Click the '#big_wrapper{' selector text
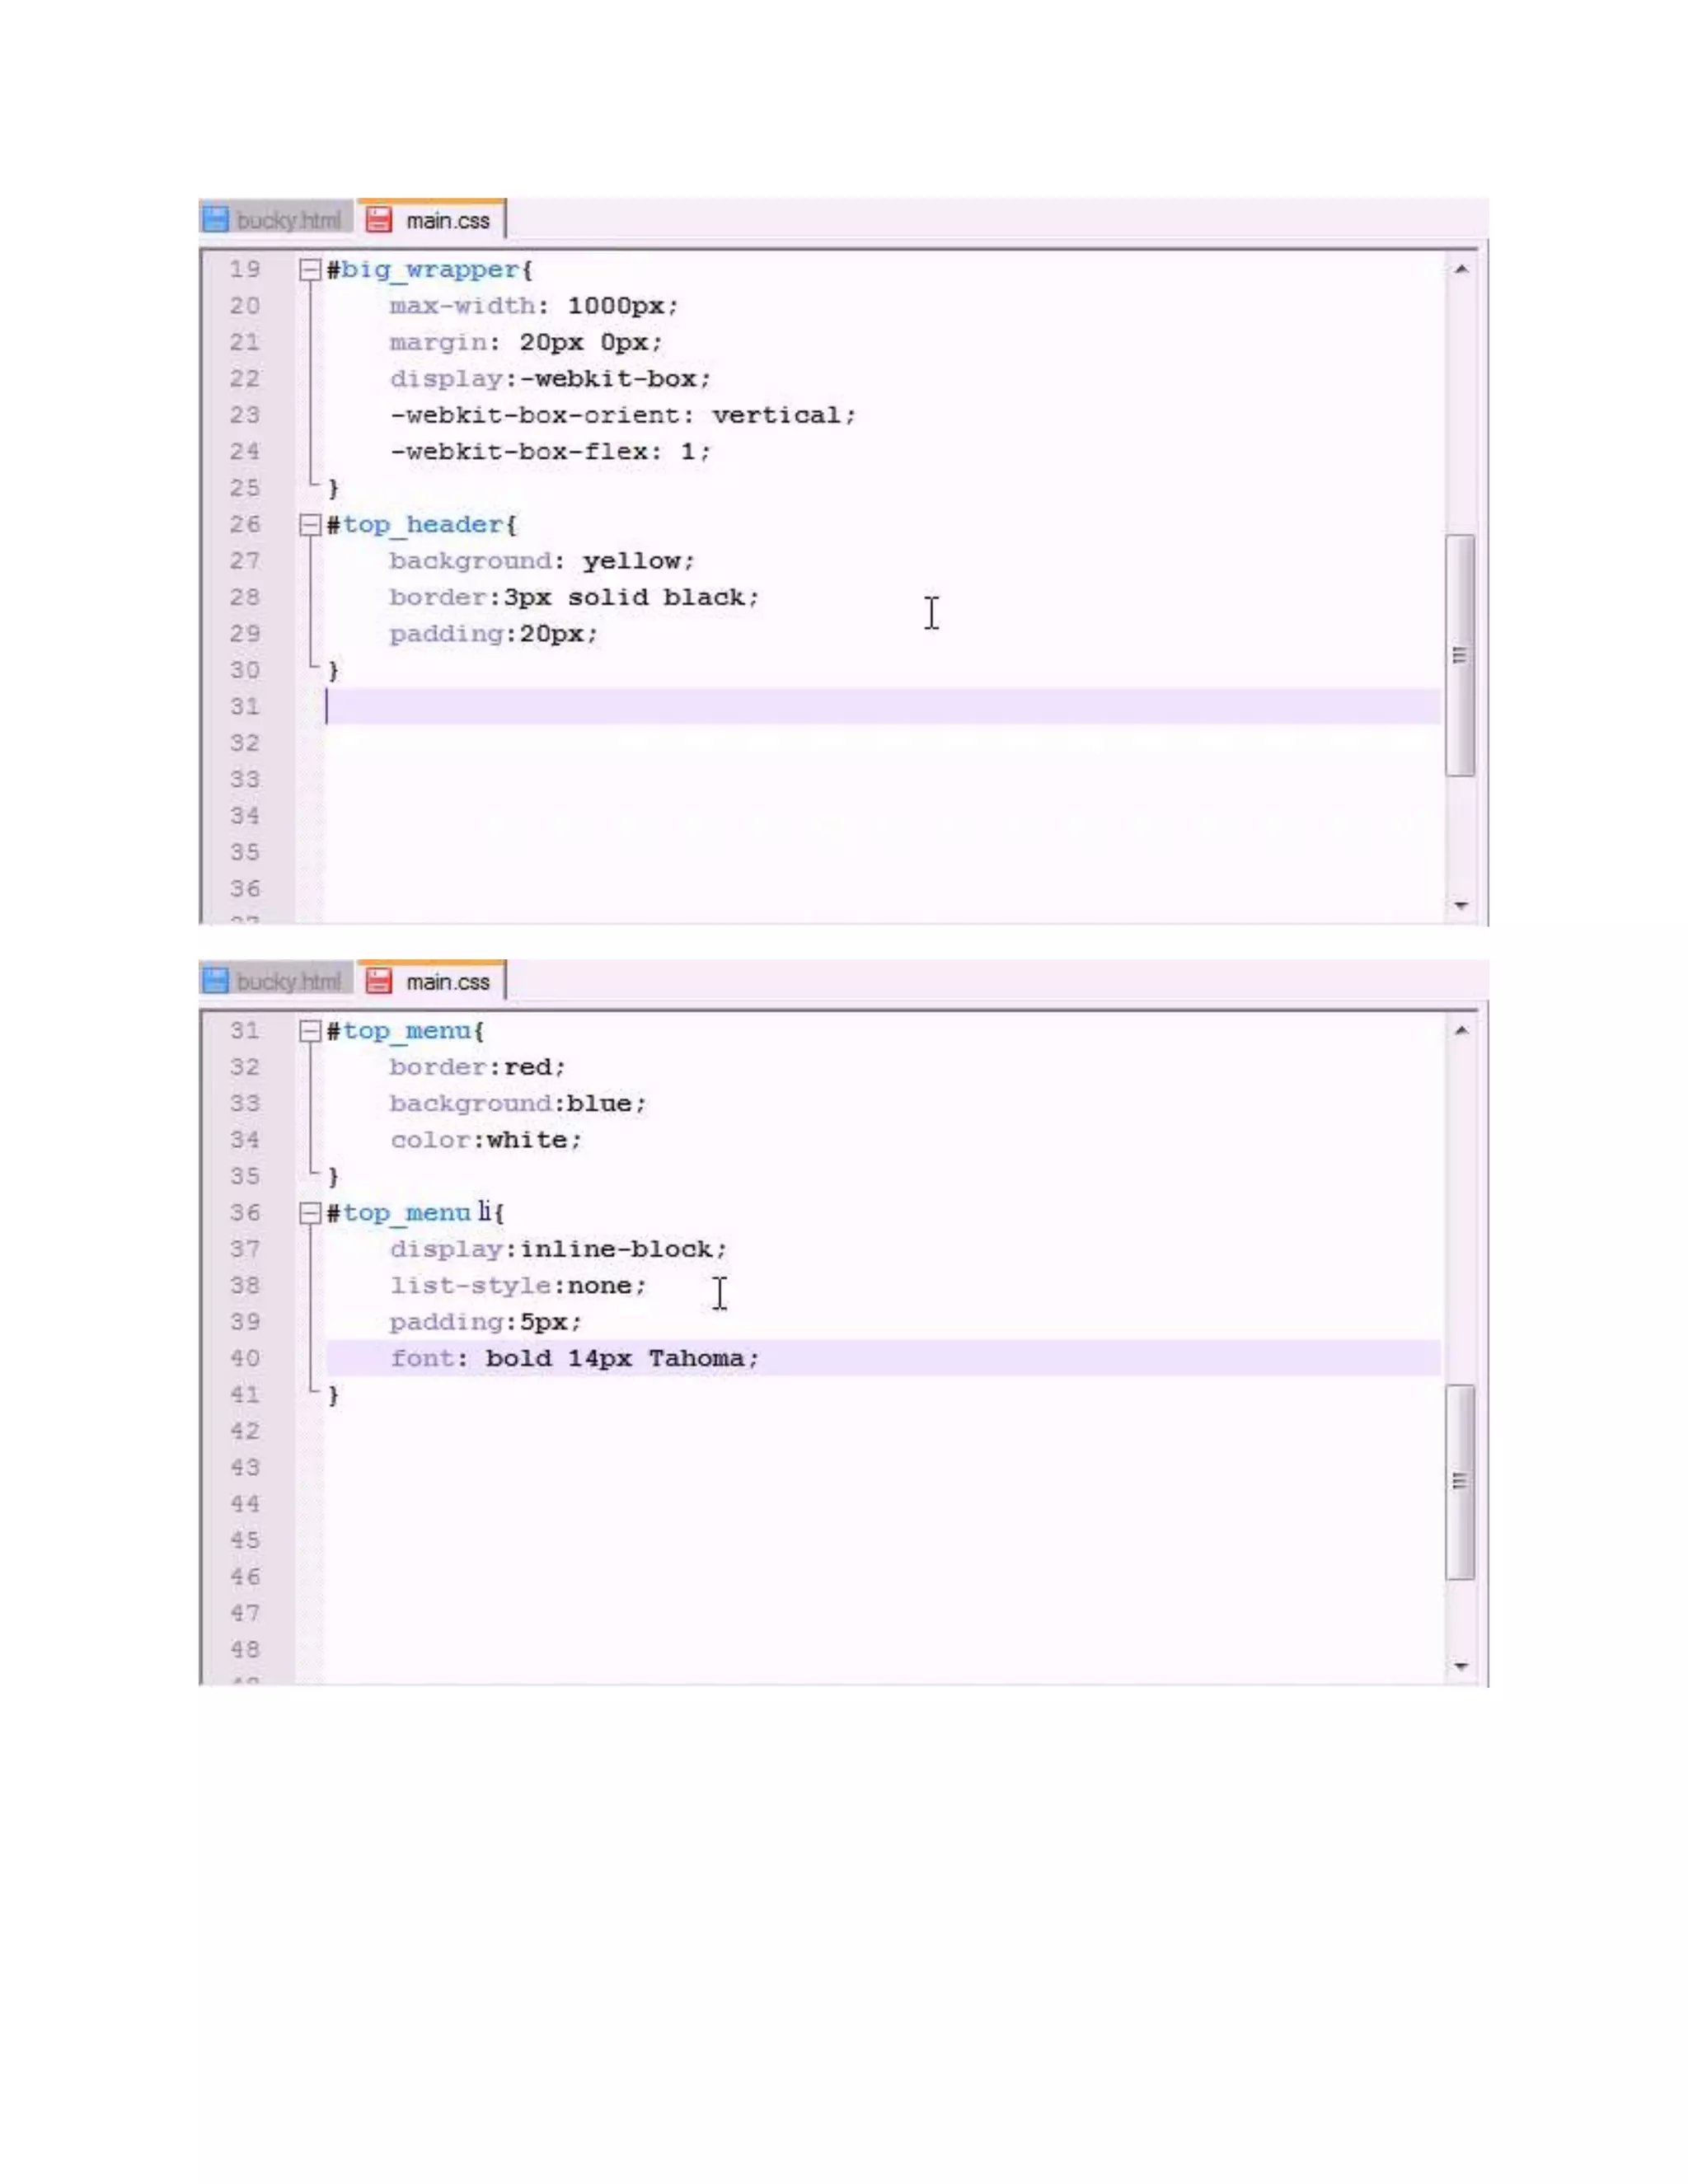This screenshot has height=2184, width=1688. tap(430, 270)
